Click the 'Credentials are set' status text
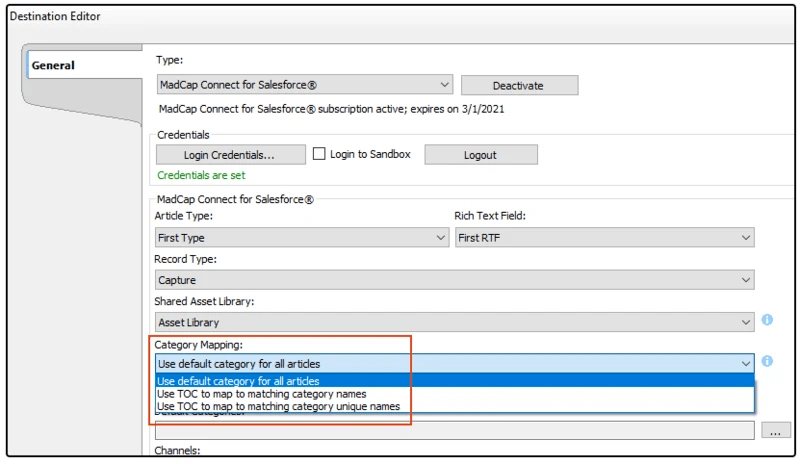 201,176
